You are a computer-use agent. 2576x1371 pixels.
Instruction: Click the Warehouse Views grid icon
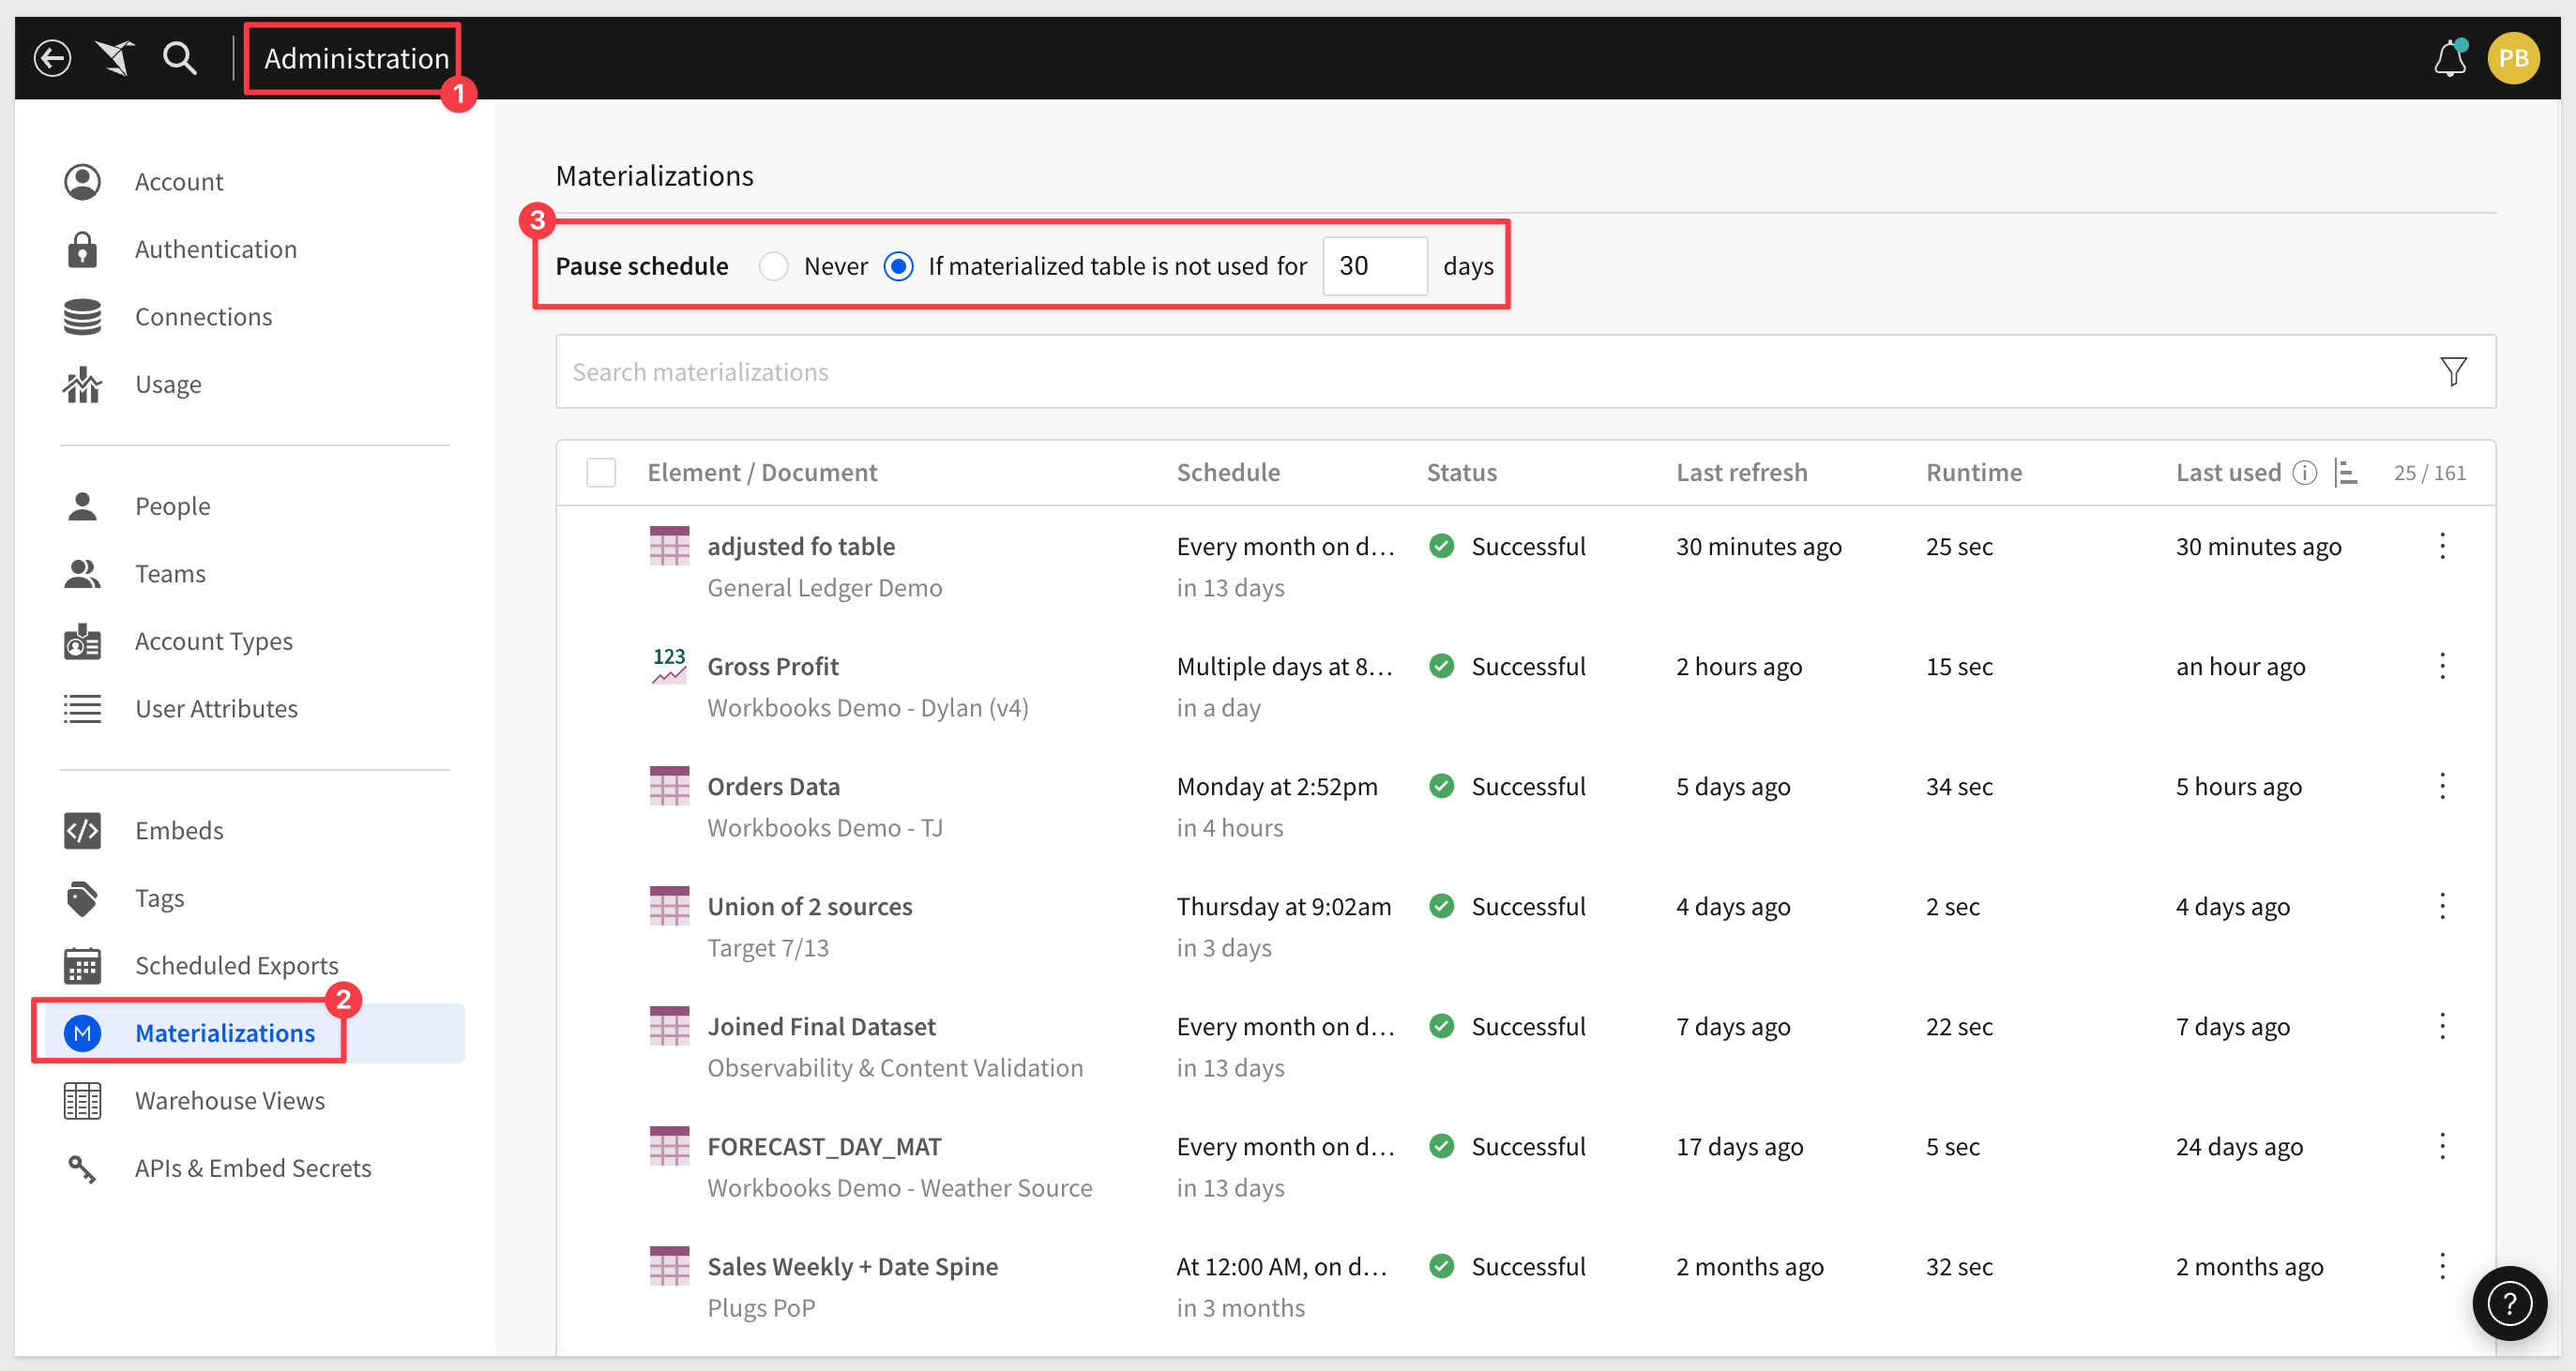[82, 1101]
